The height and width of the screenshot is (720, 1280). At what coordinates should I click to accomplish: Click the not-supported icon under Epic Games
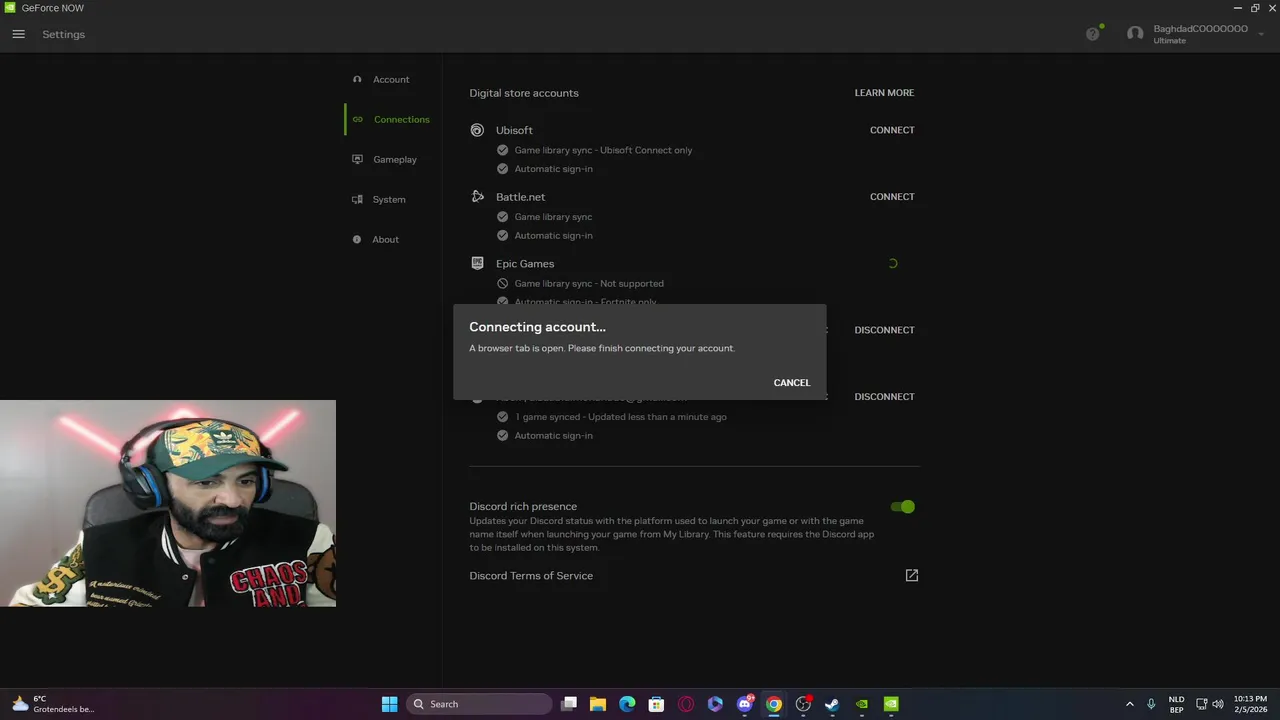503,284
